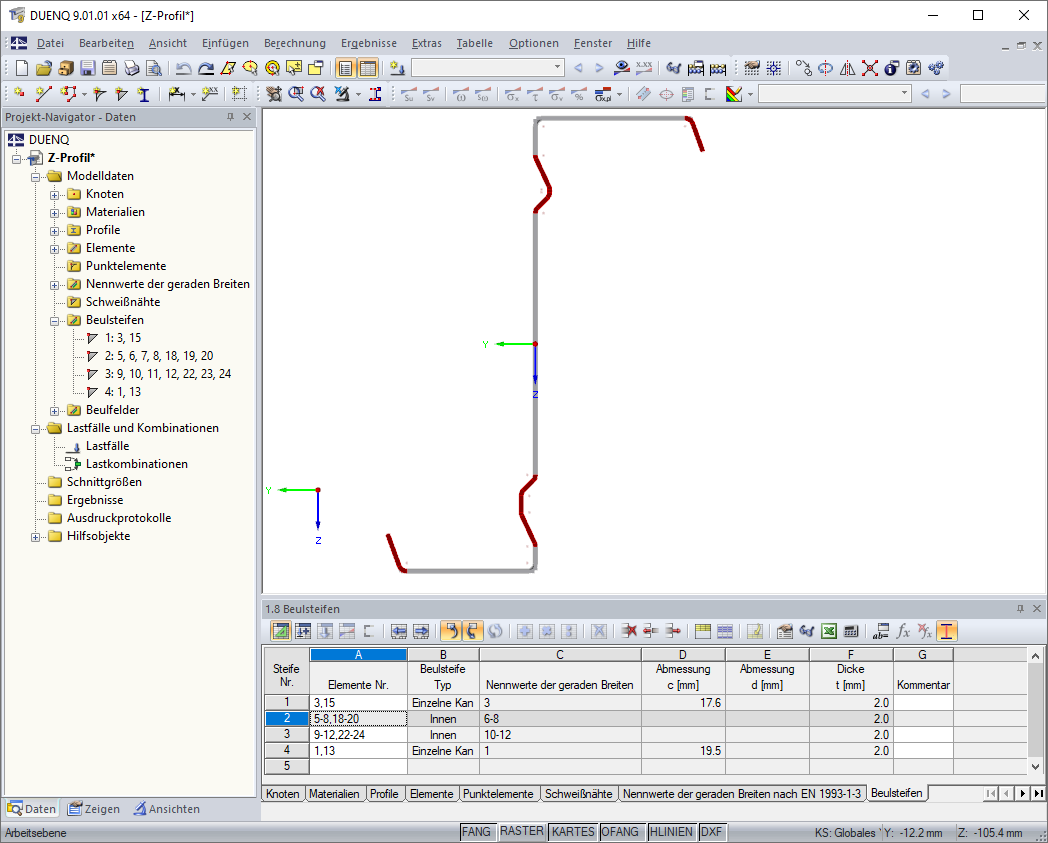
Task: Toggle RASTER grid display
Action: click(x=522, y=831)
